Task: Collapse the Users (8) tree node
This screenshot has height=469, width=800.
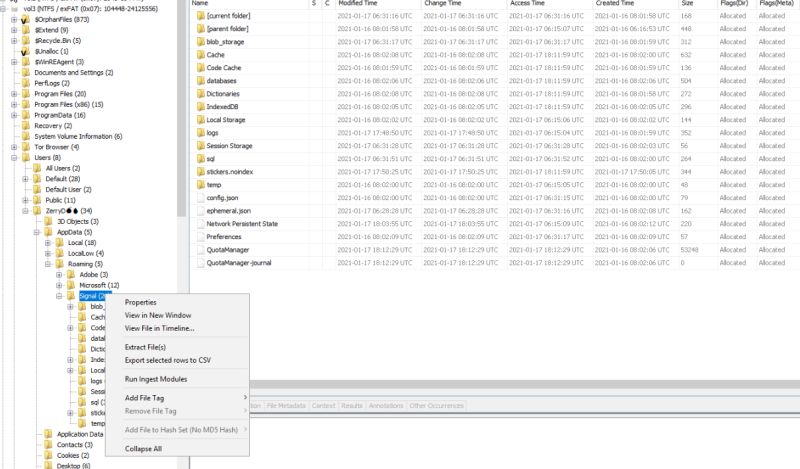Action: click(14, 158)
